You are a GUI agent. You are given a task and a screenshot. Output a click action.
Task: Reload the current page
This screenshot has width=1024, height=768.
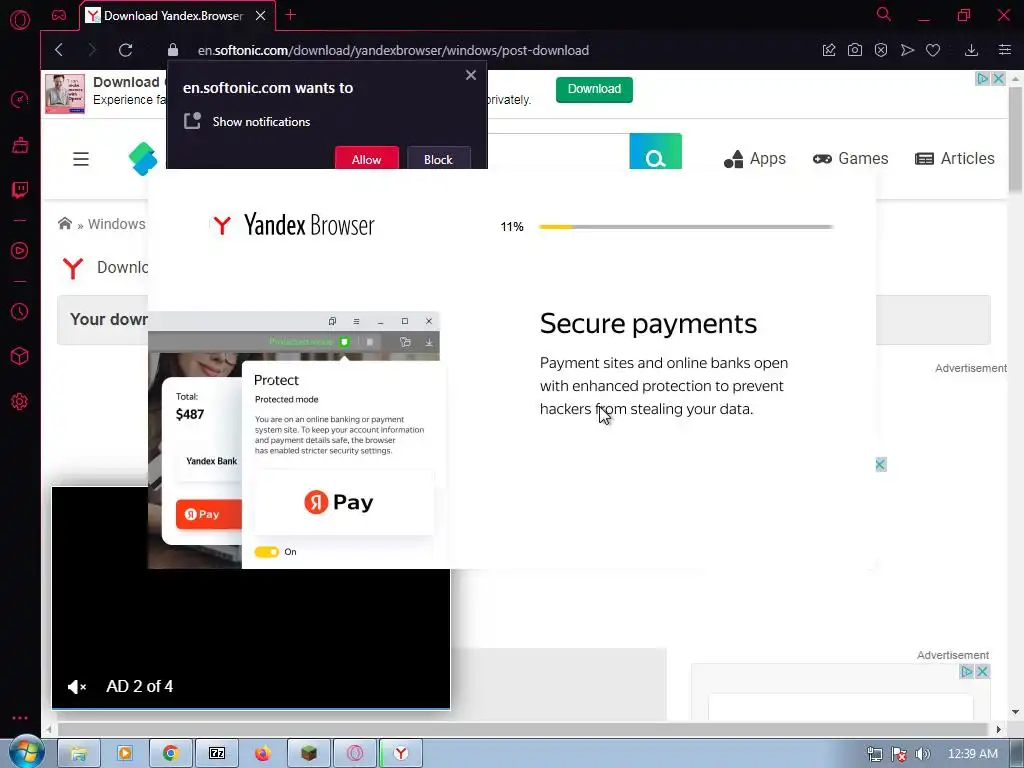click(x=125, y=50)
